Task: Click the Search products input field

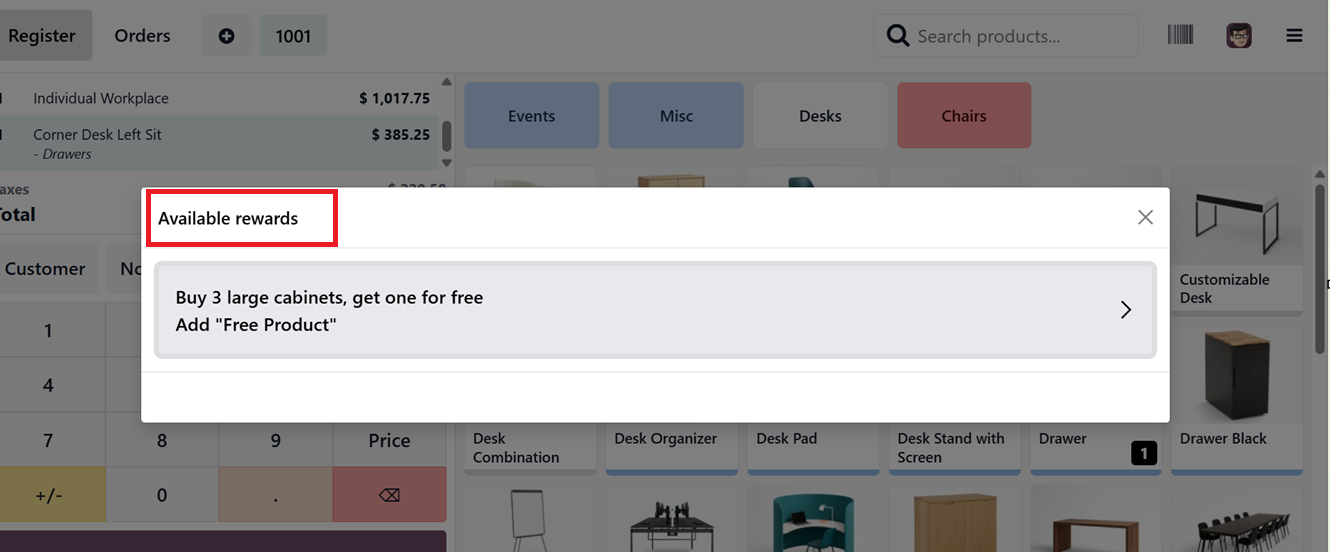Action: point(1020,36)
